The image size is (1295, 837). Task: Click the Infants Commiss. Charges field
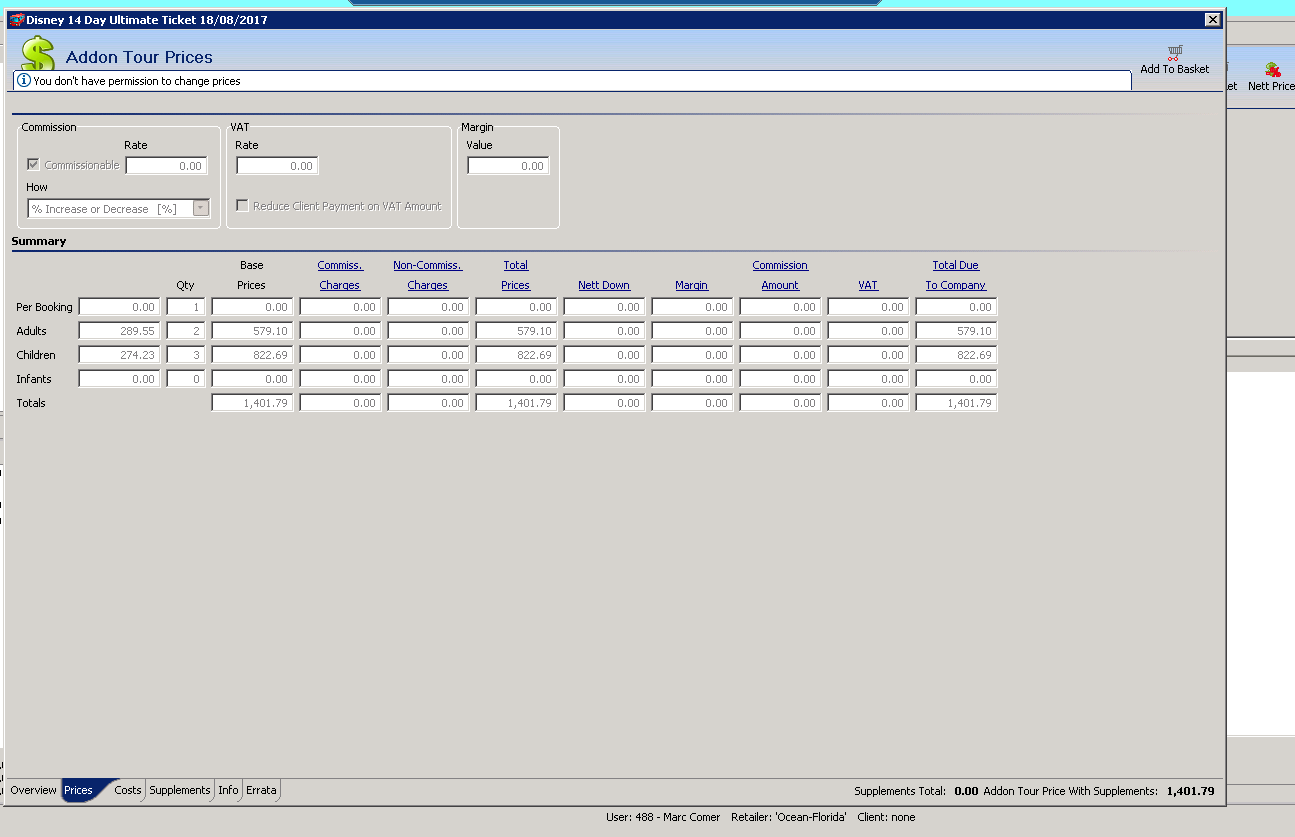340,379
